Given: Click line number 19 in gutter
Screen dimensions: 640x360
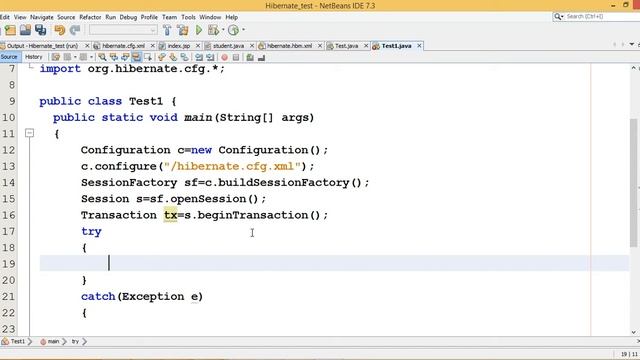Looking at the screenshot, I should (x=8, y=264).
